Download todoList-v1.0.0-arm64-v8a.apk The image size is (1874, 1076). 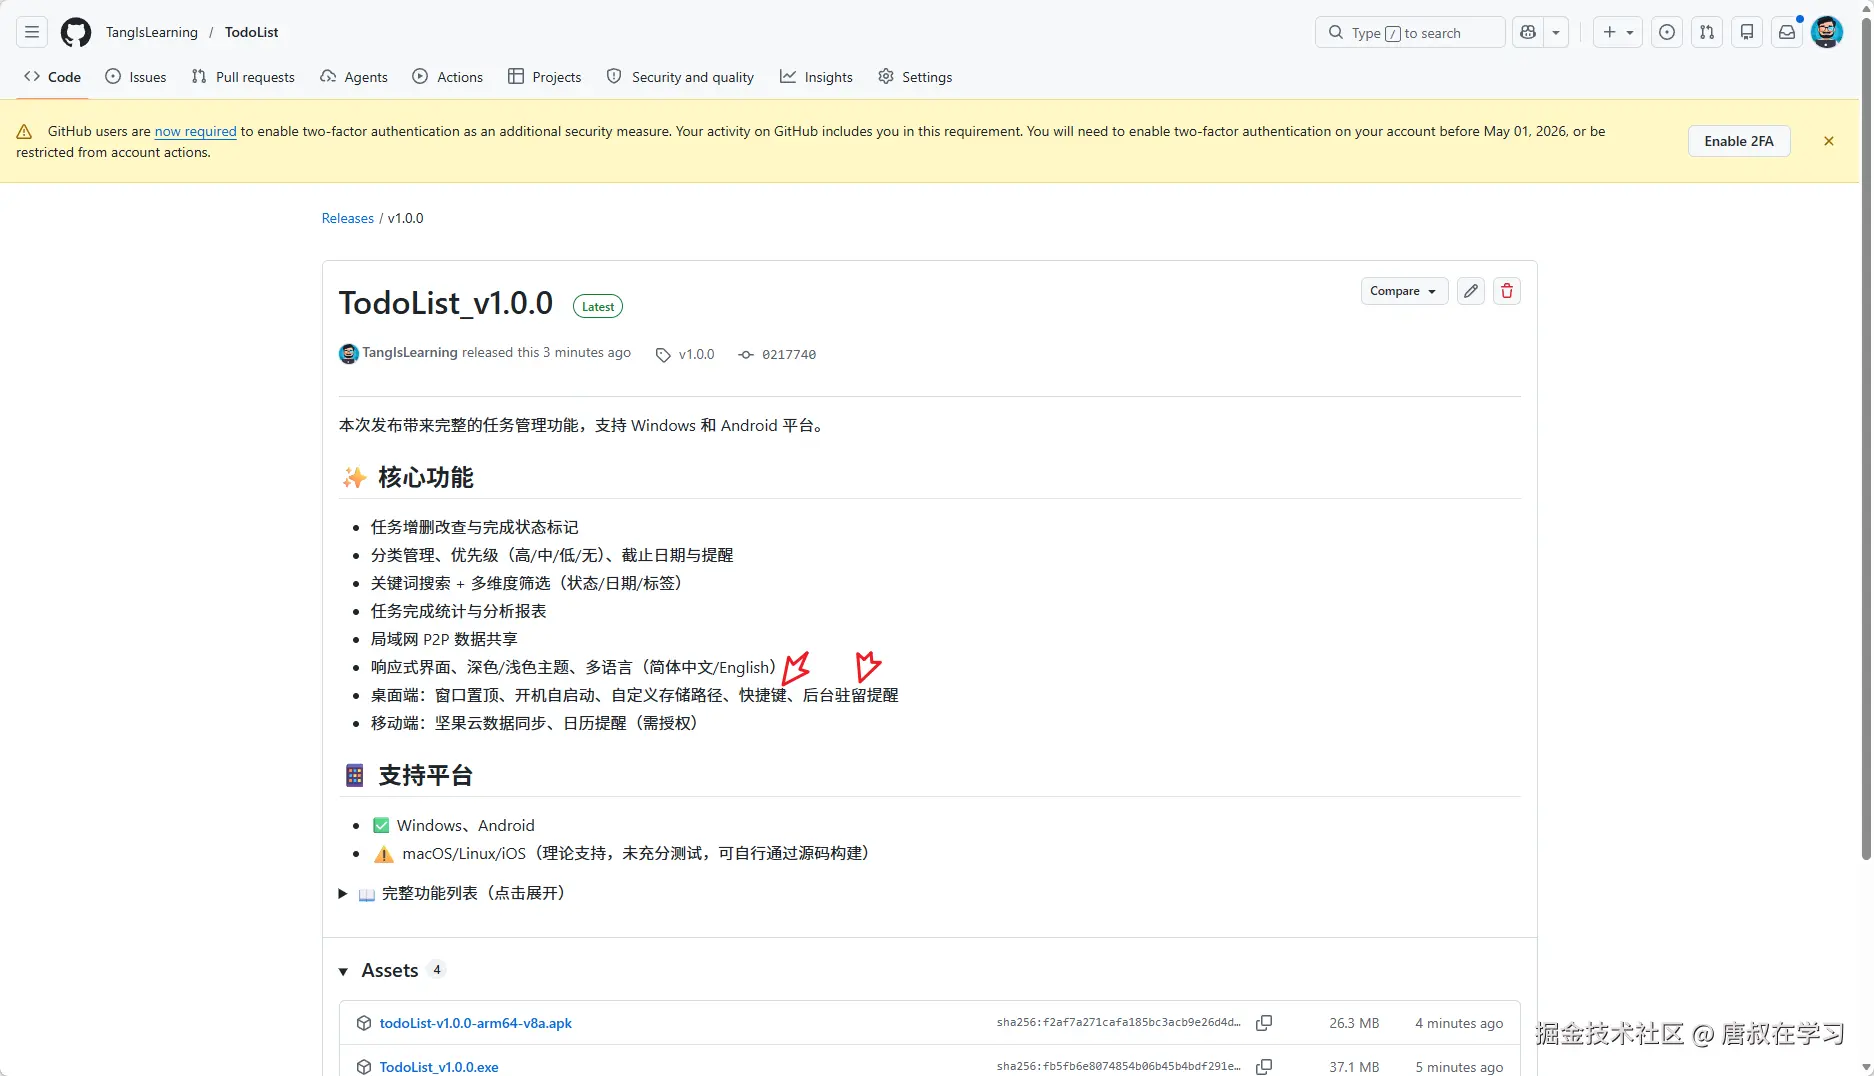tap(475, 1023)
